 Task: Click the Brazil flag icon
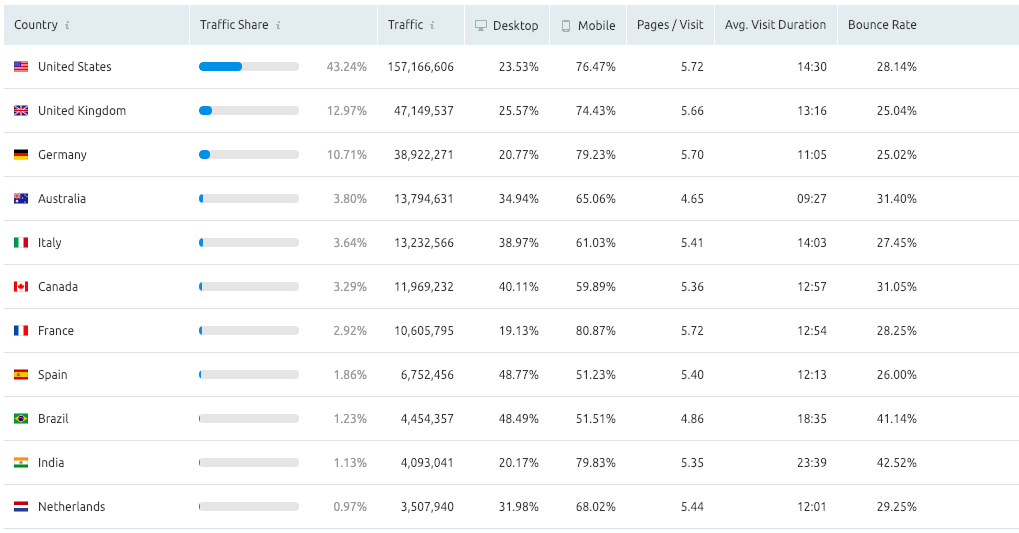click(21, 419)
